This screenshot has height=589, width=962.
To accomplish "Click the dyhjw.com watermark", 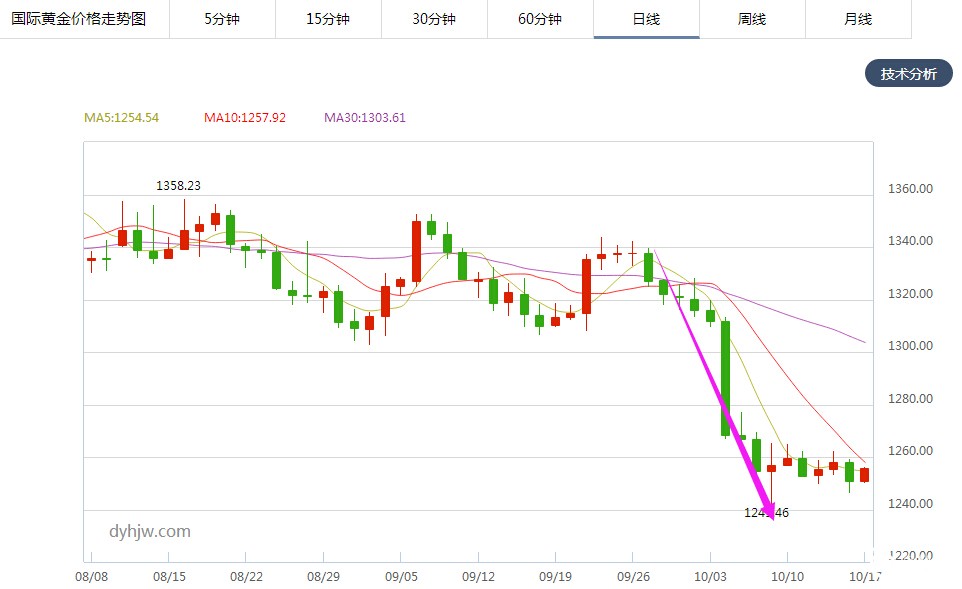I will (x=150, y=532).
